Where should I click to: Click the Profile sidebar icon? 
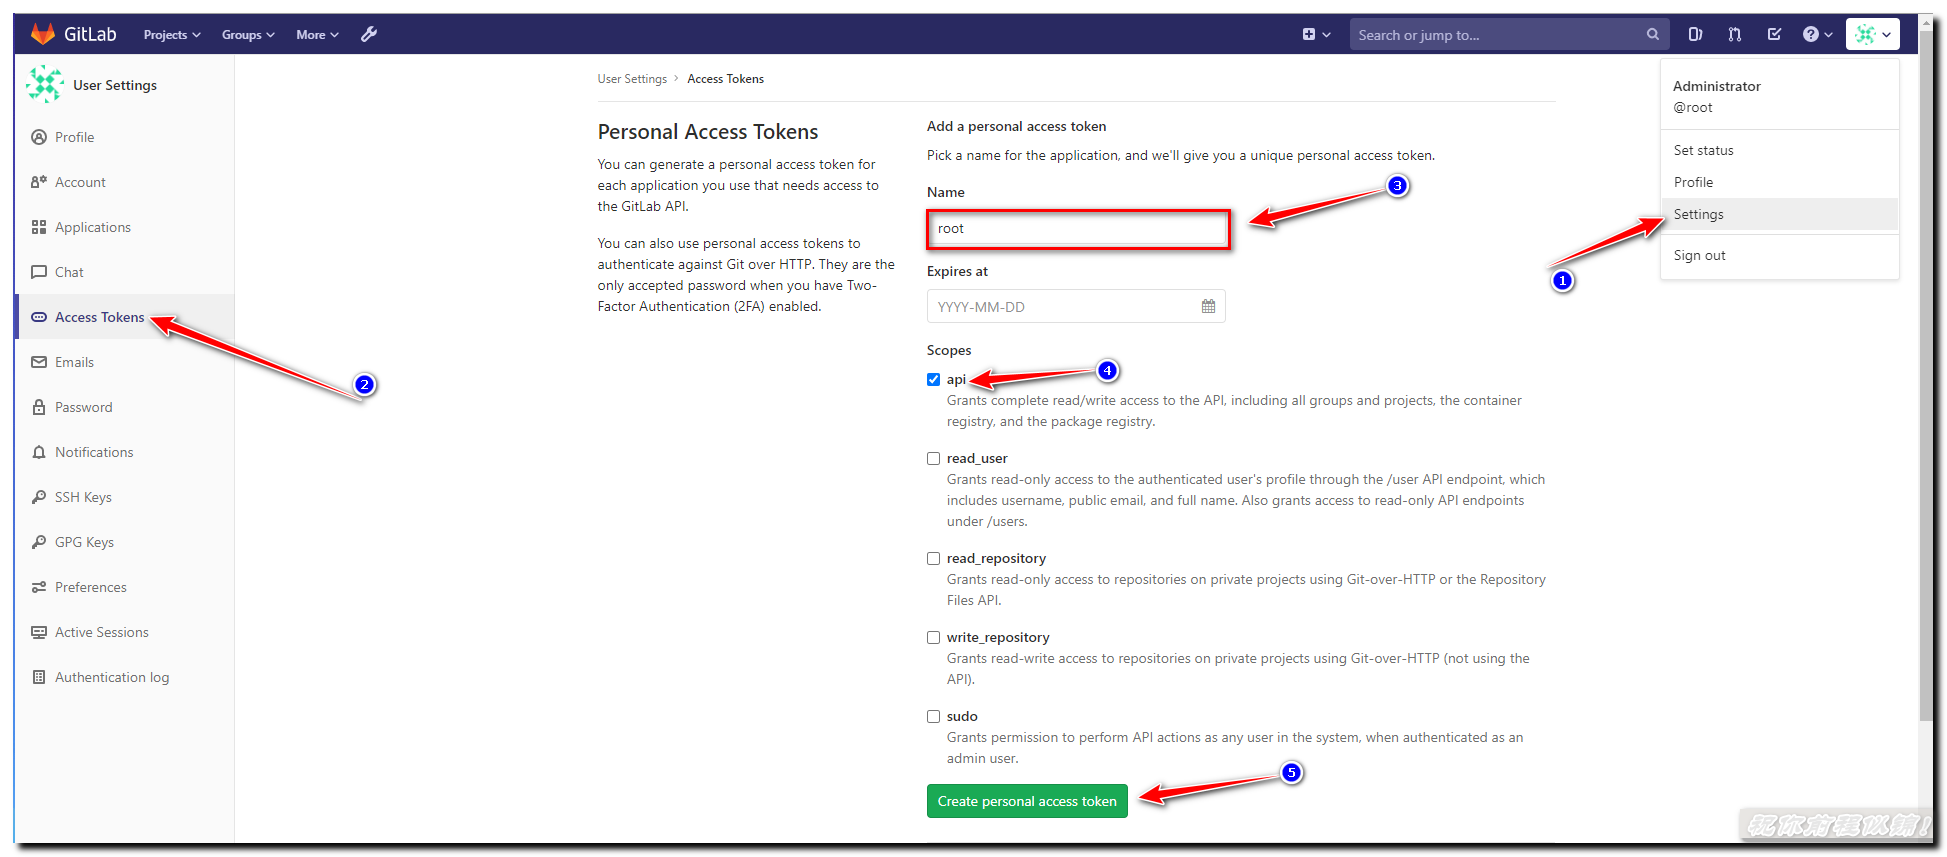39,137
